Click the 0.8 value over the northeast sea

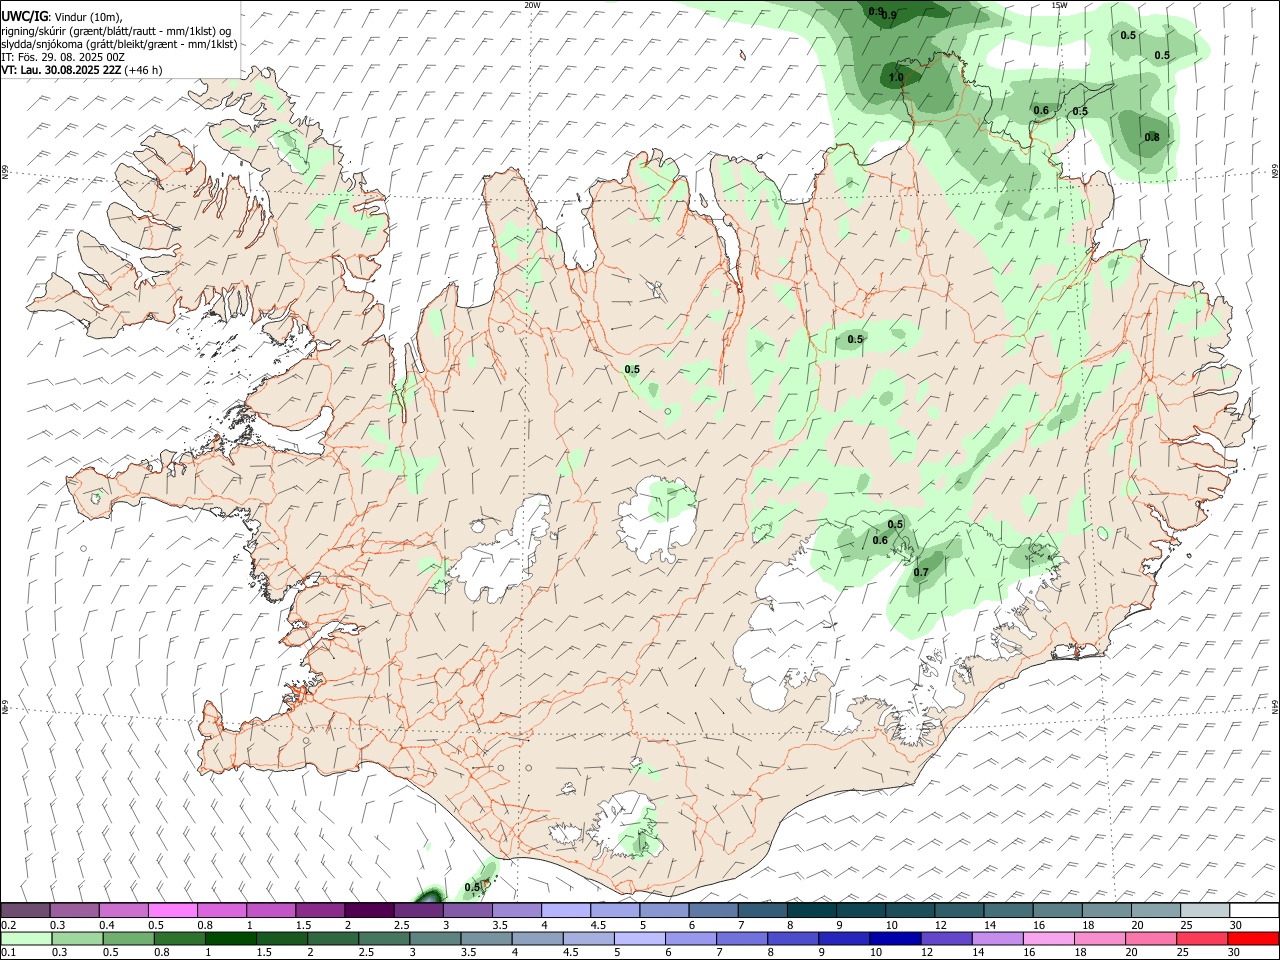1152,138
